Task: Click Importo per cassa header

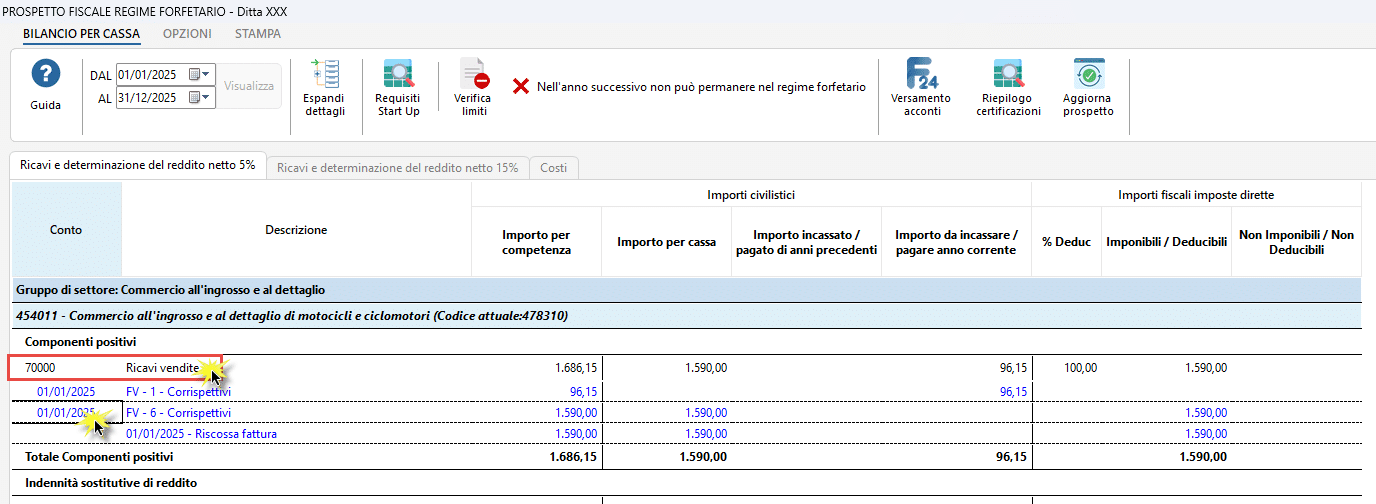Action: coord(667,242)
